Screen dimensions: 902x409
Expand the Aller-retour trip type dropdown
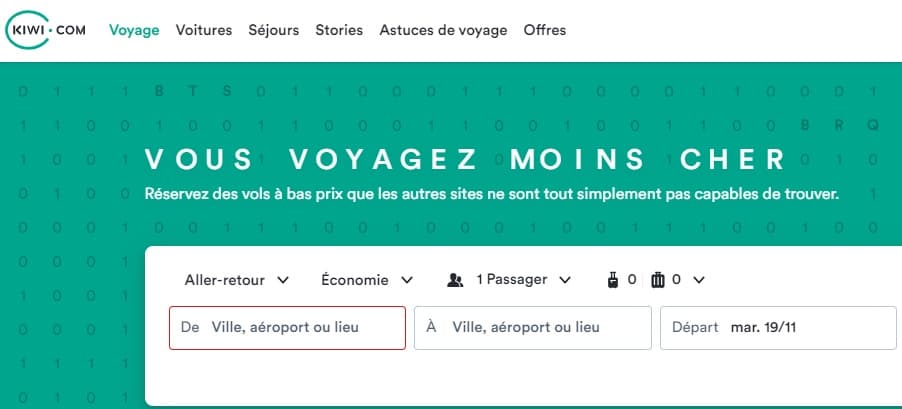pyautogui.click(x=237, y=280)
